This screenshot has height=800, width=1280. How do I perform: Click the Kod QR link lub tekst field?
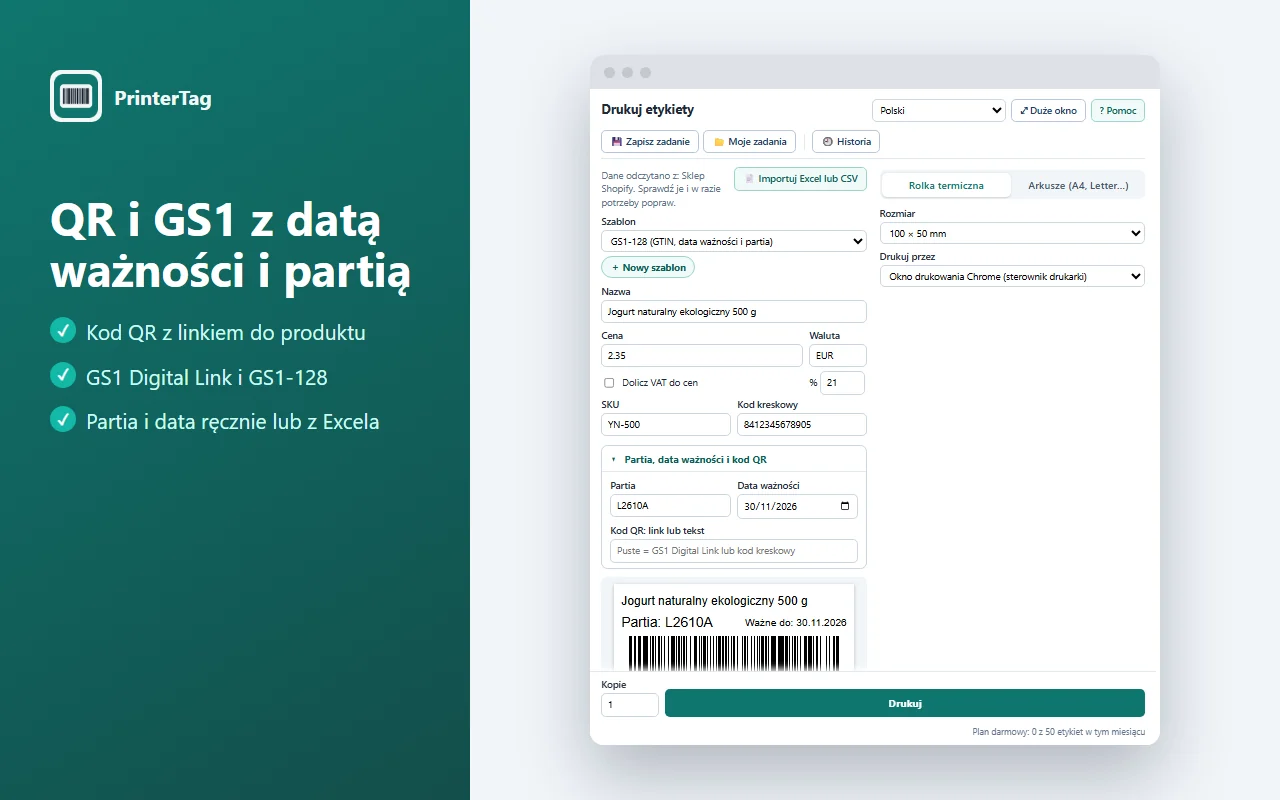pyautogui.click(x=734, y=551)
